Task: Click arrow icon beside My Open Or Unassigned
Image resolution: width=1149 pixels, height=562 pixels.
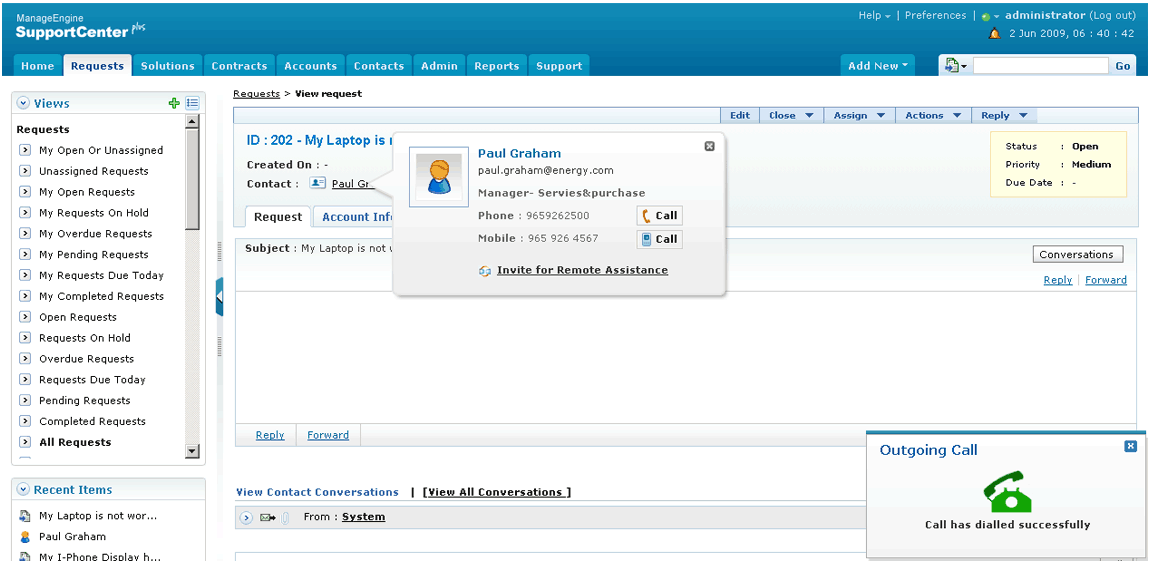Action: click(x=24, y=150)
